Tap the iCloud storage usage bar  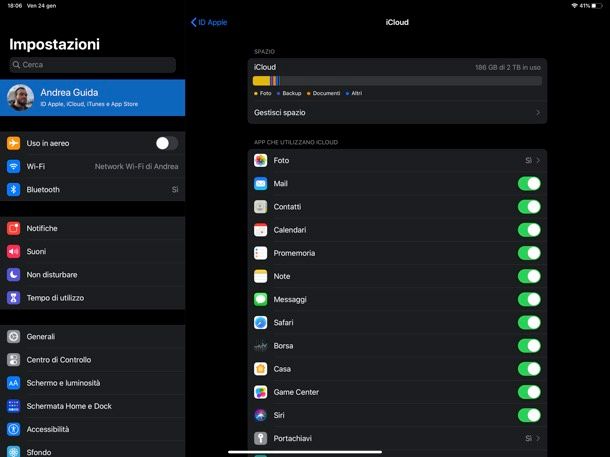pos(397,81)
